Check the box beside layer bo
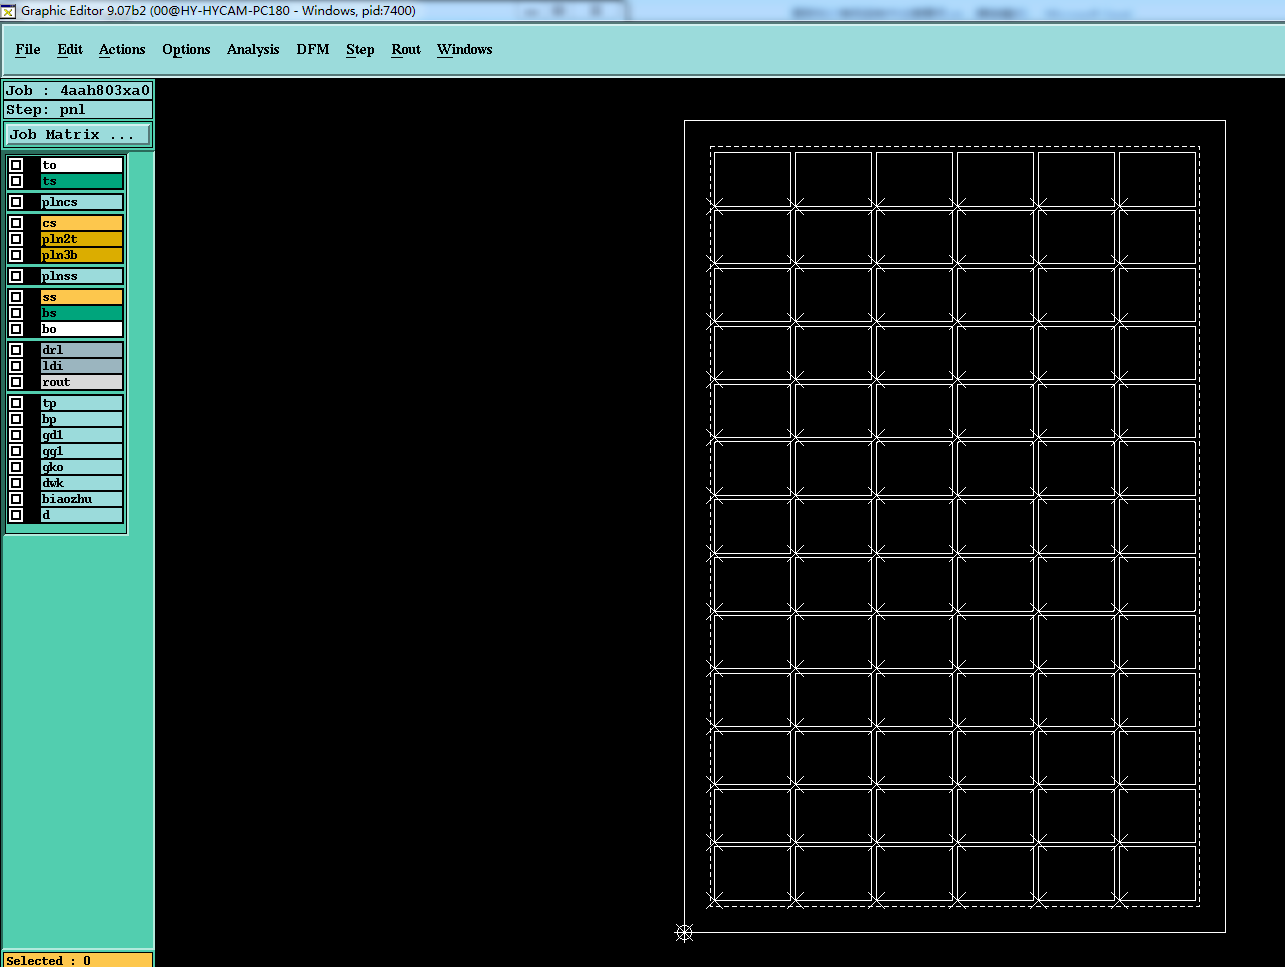This screenshot has height=967, width=1285. pos(16,329)
